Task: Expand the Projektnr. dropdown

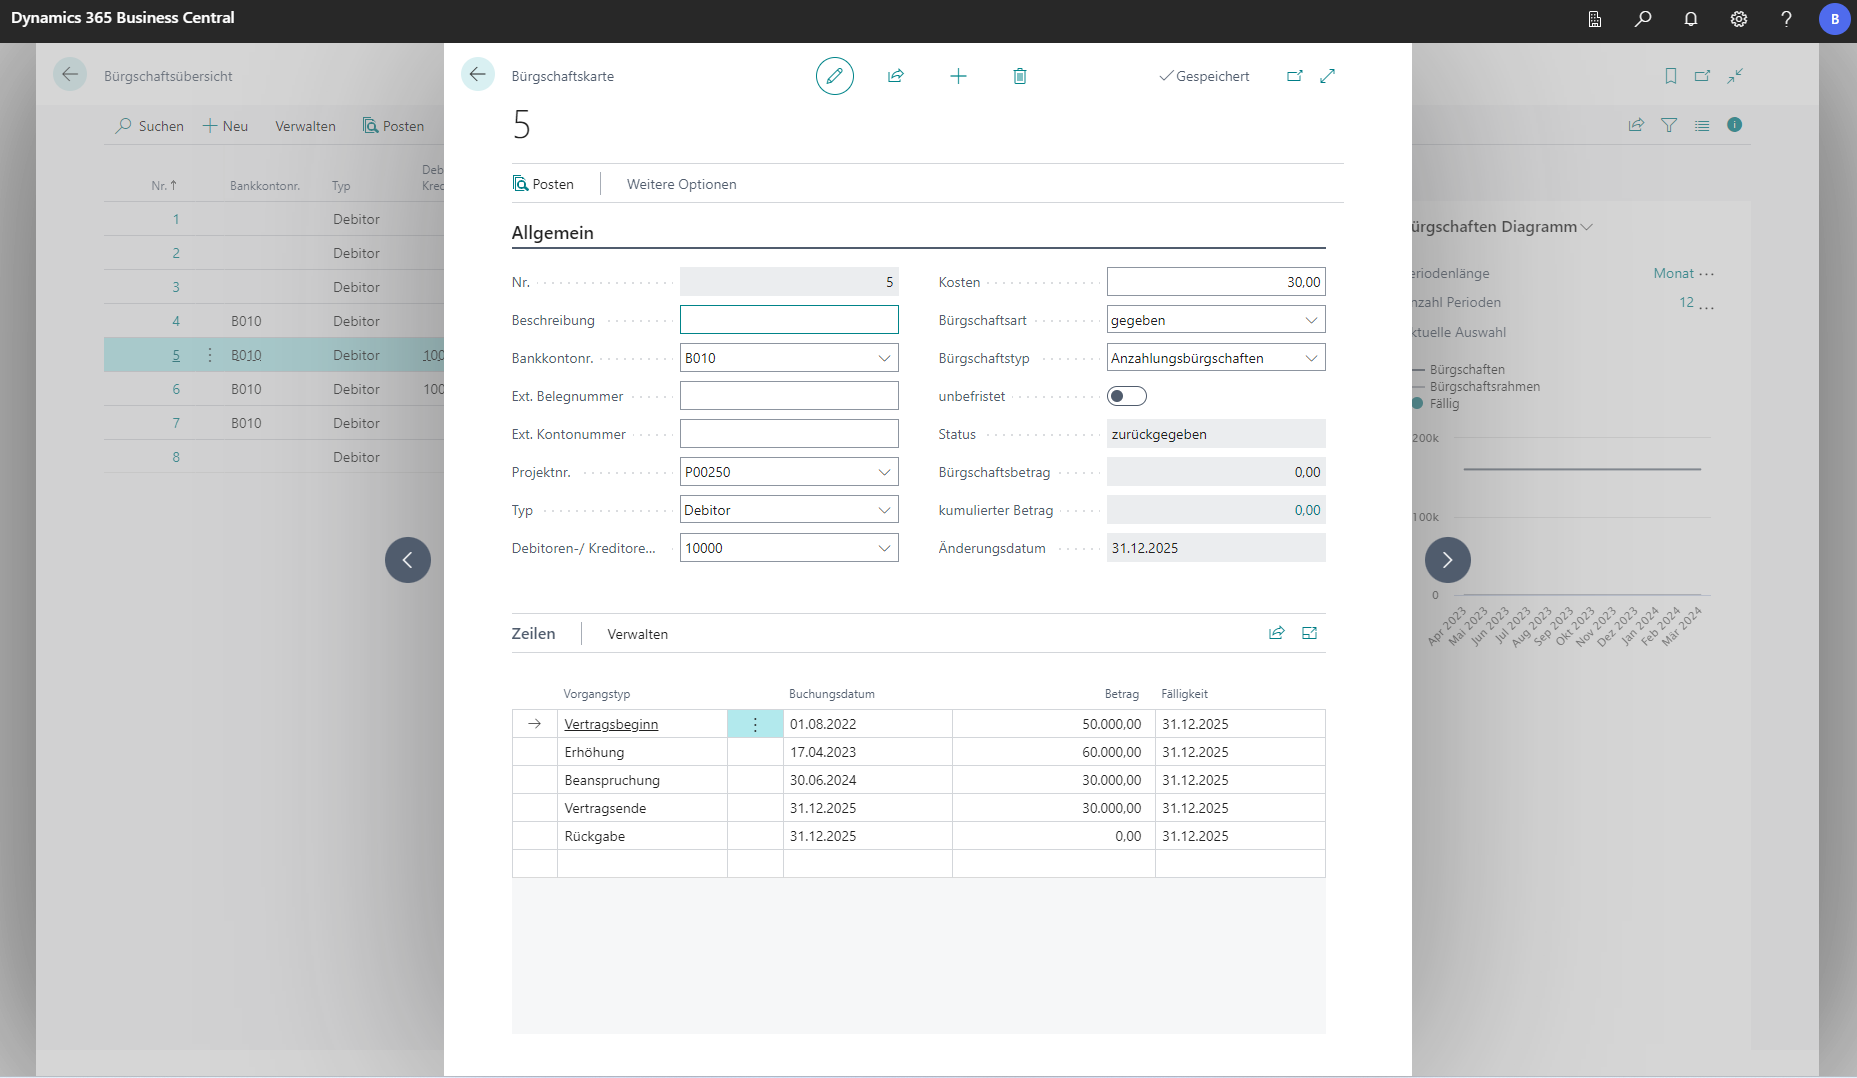Action: point(884,472)
